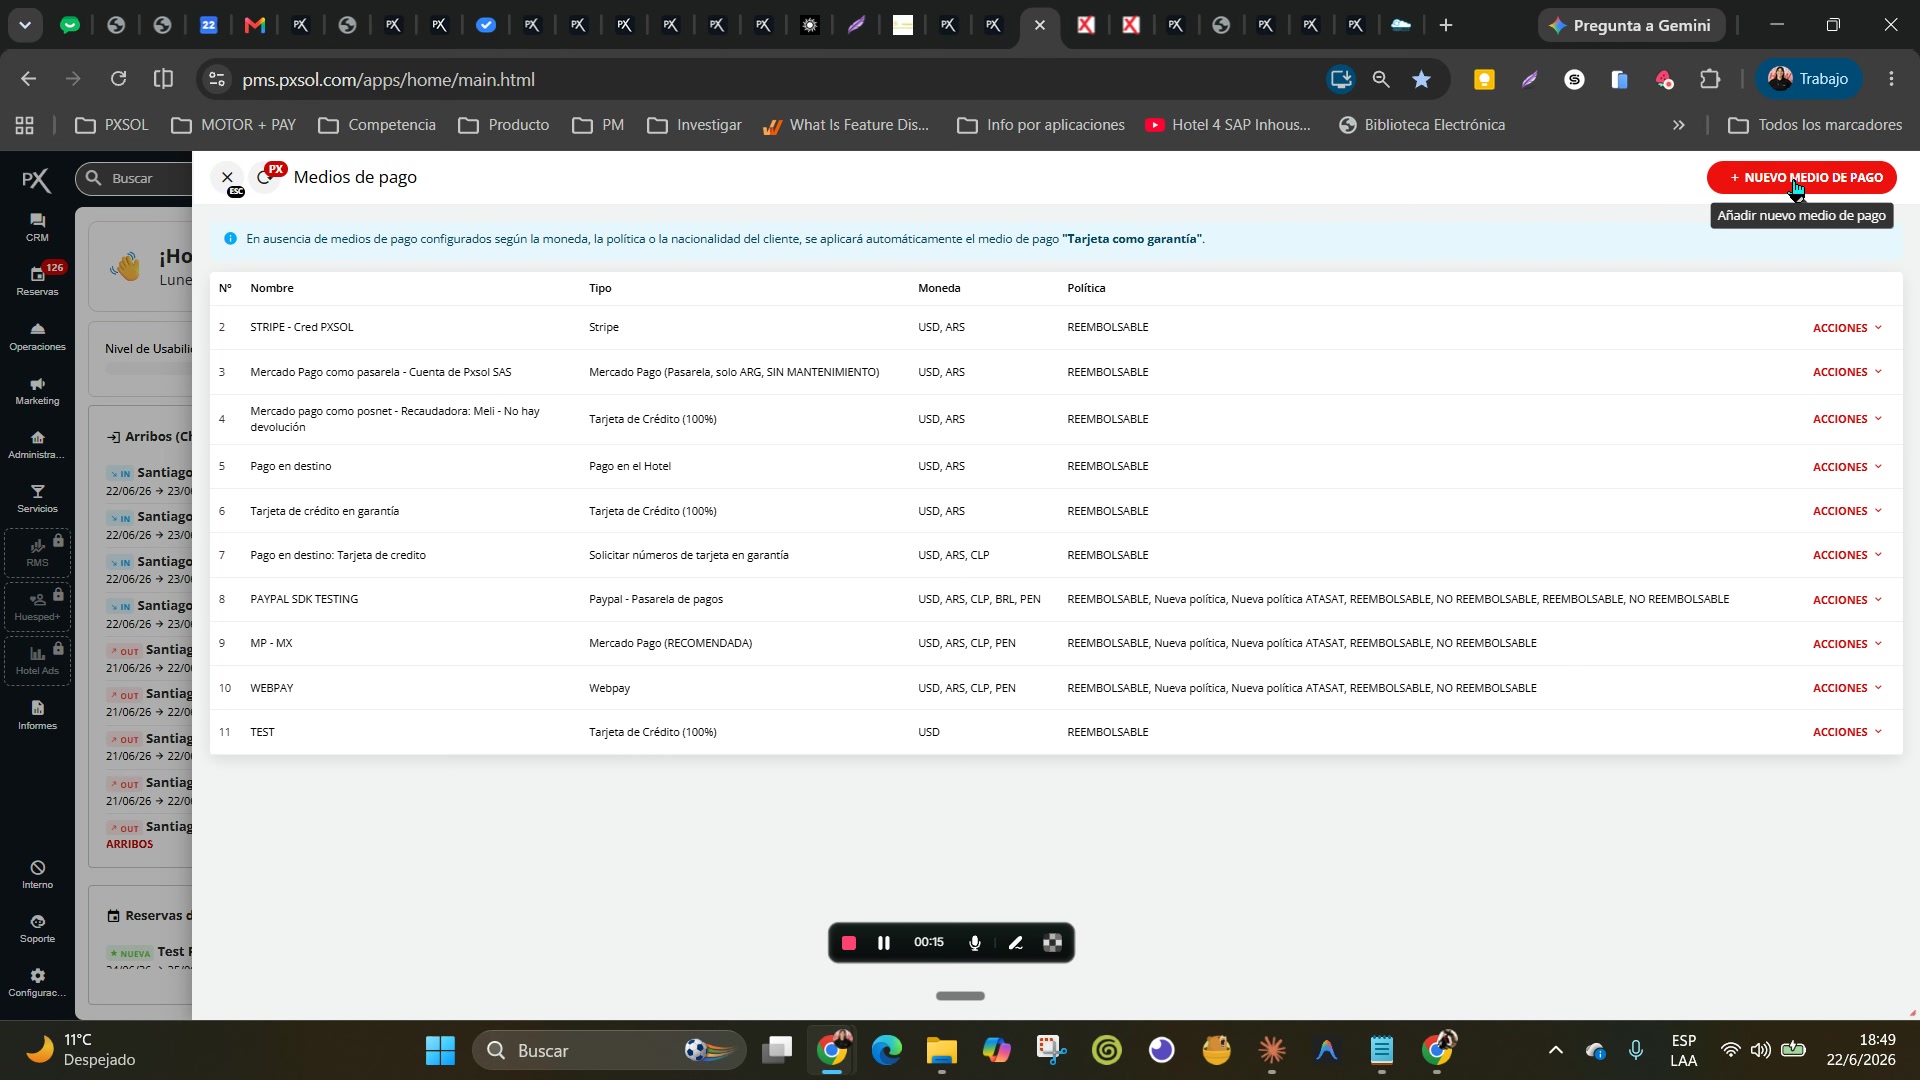Screen dimensions: 1920x1080
Task: Open the recording effects icon
Action: [1052, 943]
